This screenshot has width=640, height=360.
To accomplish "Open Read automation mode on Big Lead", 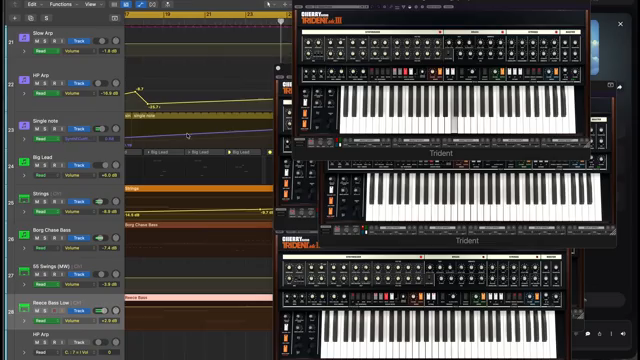I will pyautogui.click(x=47, y=175).
